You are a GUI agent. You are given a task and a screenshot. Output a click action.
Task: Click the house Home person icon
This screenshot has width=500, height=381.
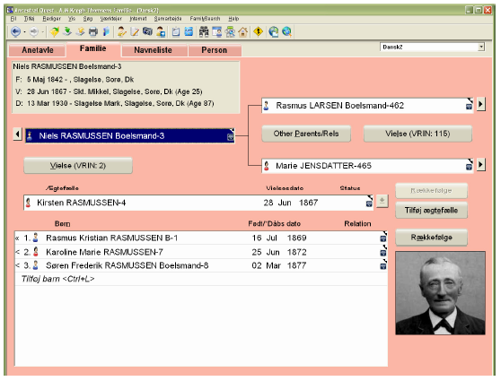pos(243,32)
